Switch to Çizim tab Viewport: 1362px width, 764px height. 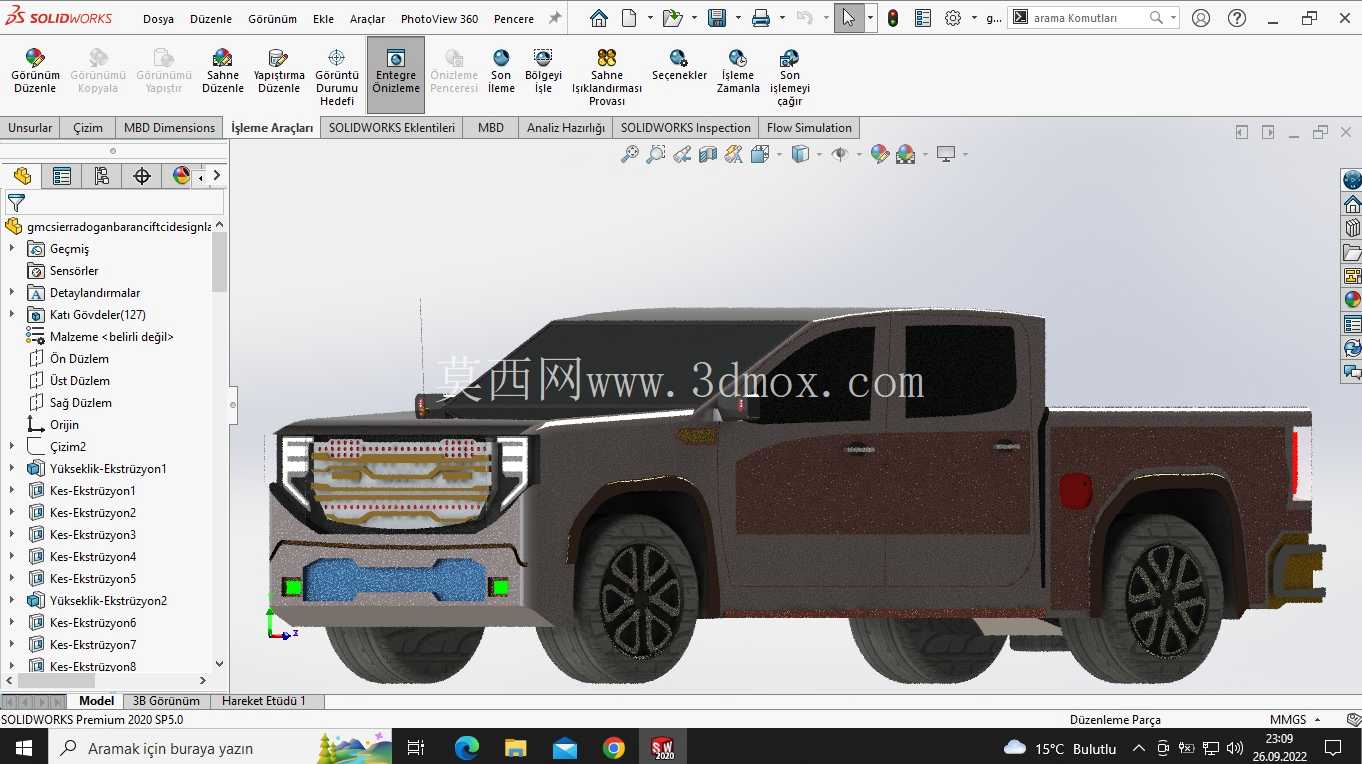click(x=88, y=128)
